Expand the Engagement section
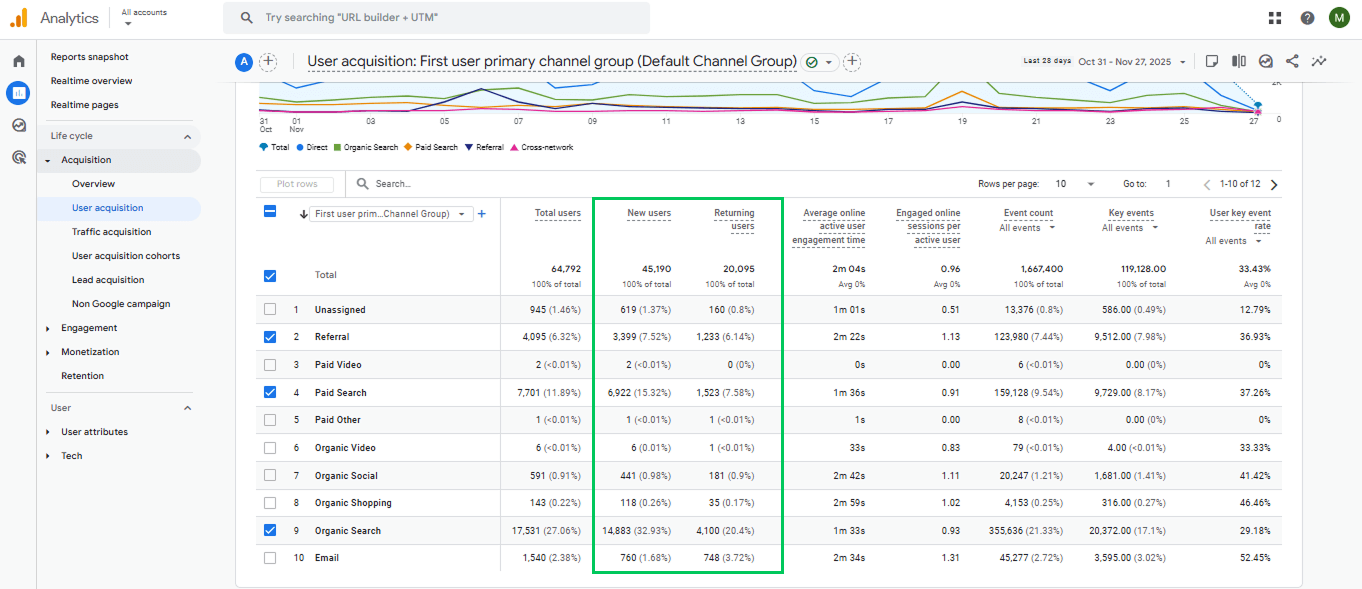Screen dimensions: 1362x589 (x=88, y=328)
